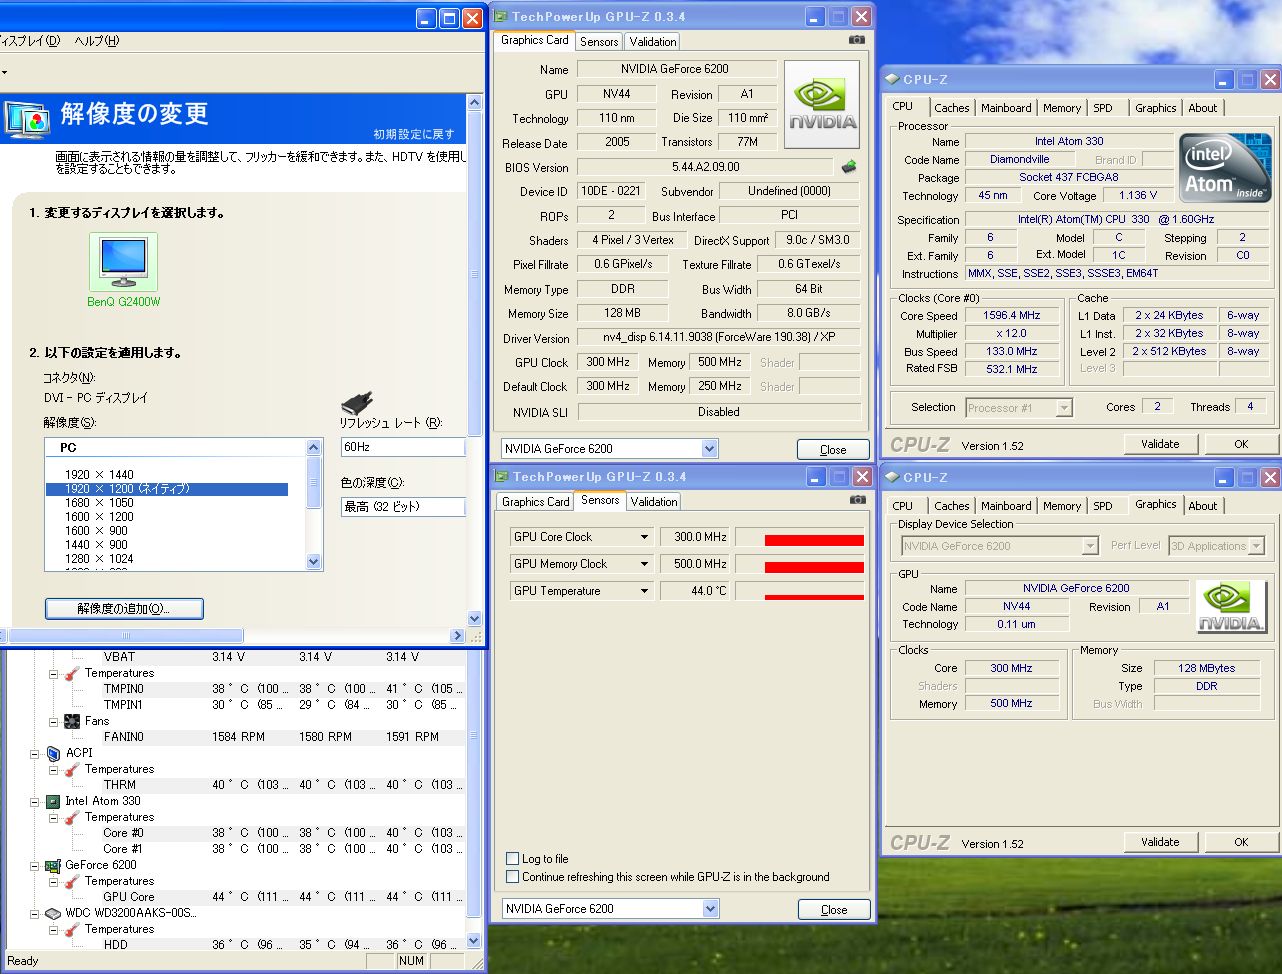Click the title bar icon of CPU-Z CPU tab window
The height and width of the screenshot is (974, 1282).
893,79
